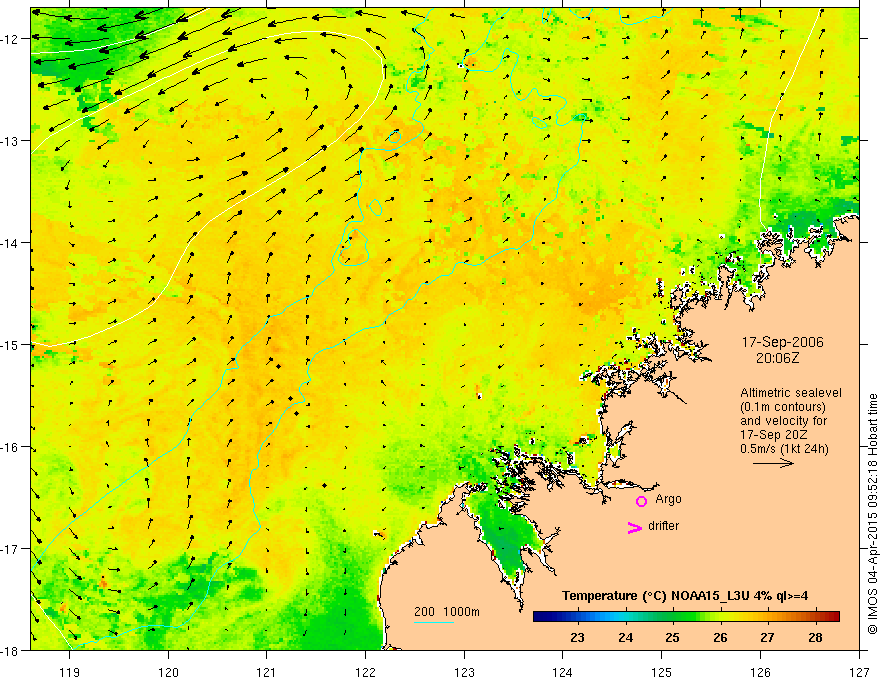Click the '0.5m/s (1kt 24h)' scale text
The height and width of the screenshot is (680, 880).
pyautogui.click(x=784, y=449)
